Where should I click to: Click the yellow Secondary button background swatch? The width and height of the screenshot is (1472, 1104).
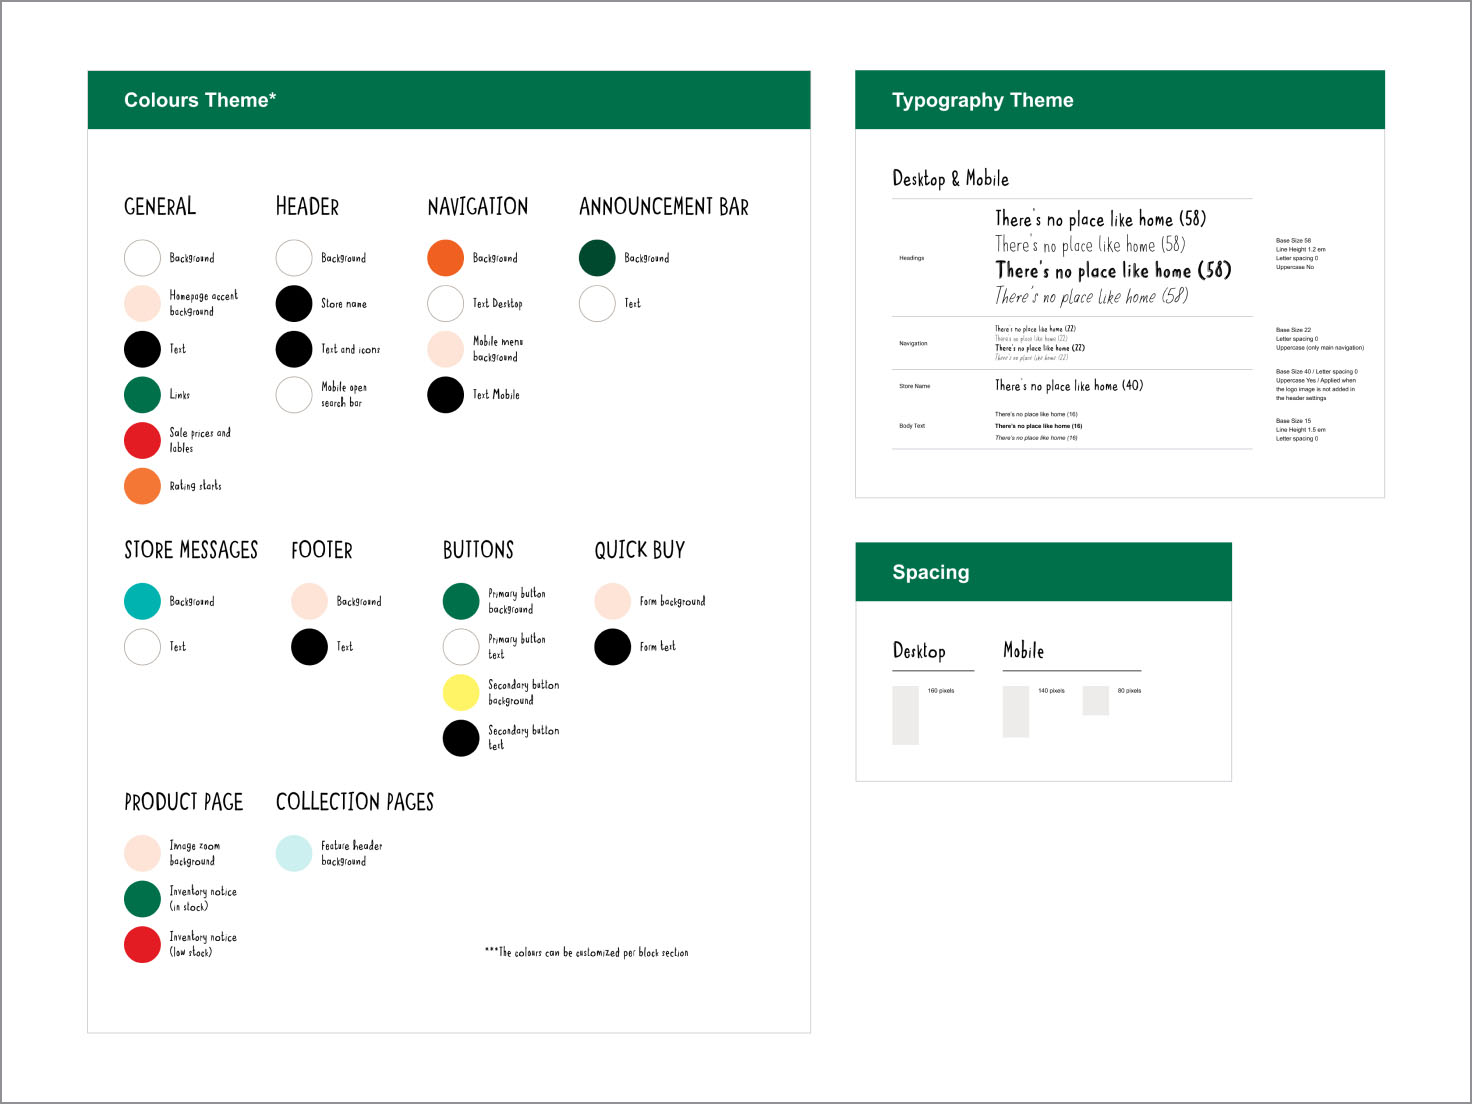(461, 693)
